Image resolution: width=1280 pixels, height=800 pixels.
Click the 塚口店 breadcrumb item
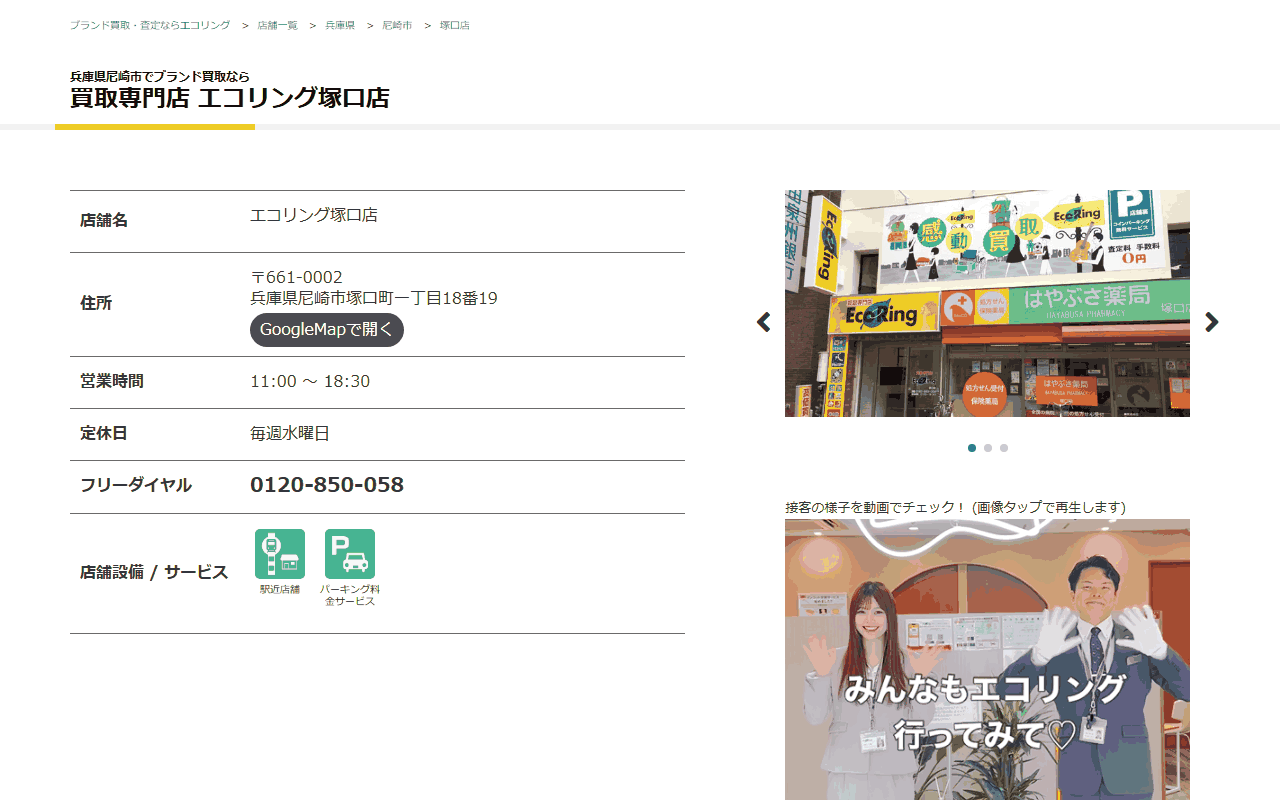455,25
